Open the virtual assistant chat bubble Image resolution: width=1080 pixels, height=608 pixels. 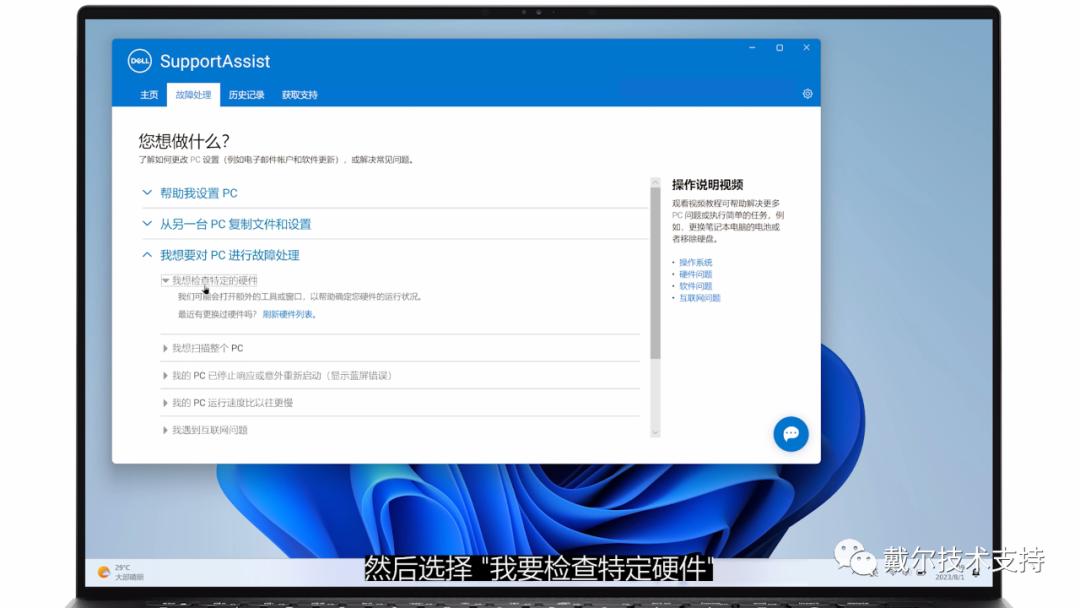coord(790,434)
